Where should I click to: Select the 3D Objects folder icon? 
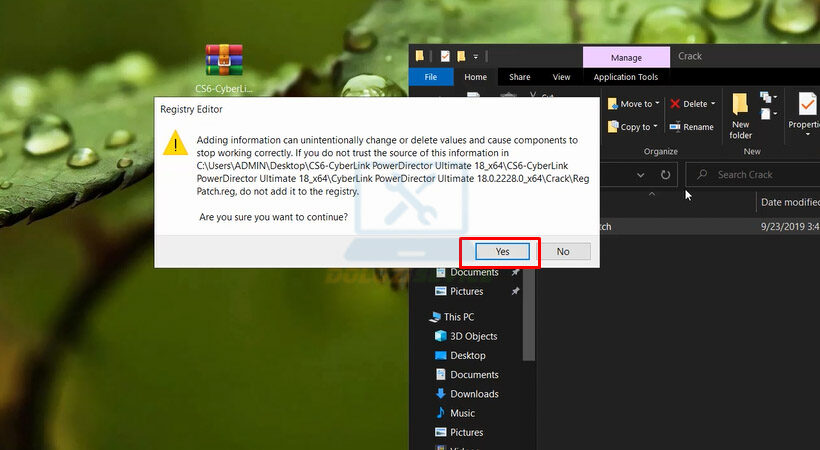coord(441,336)
